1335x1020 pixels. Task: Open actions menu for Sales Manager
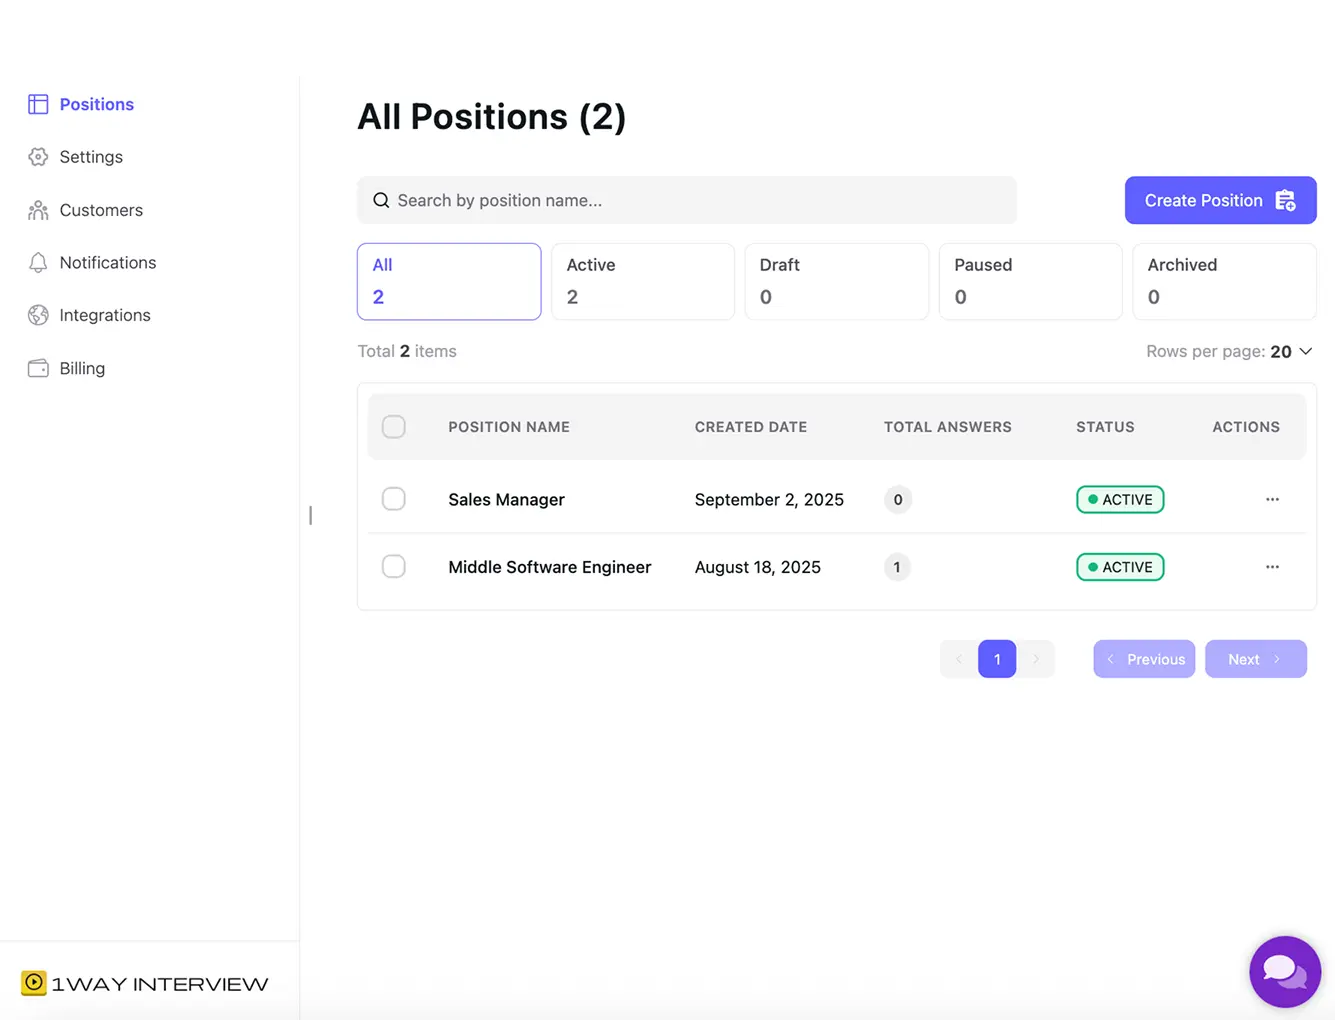(1272, 499)
